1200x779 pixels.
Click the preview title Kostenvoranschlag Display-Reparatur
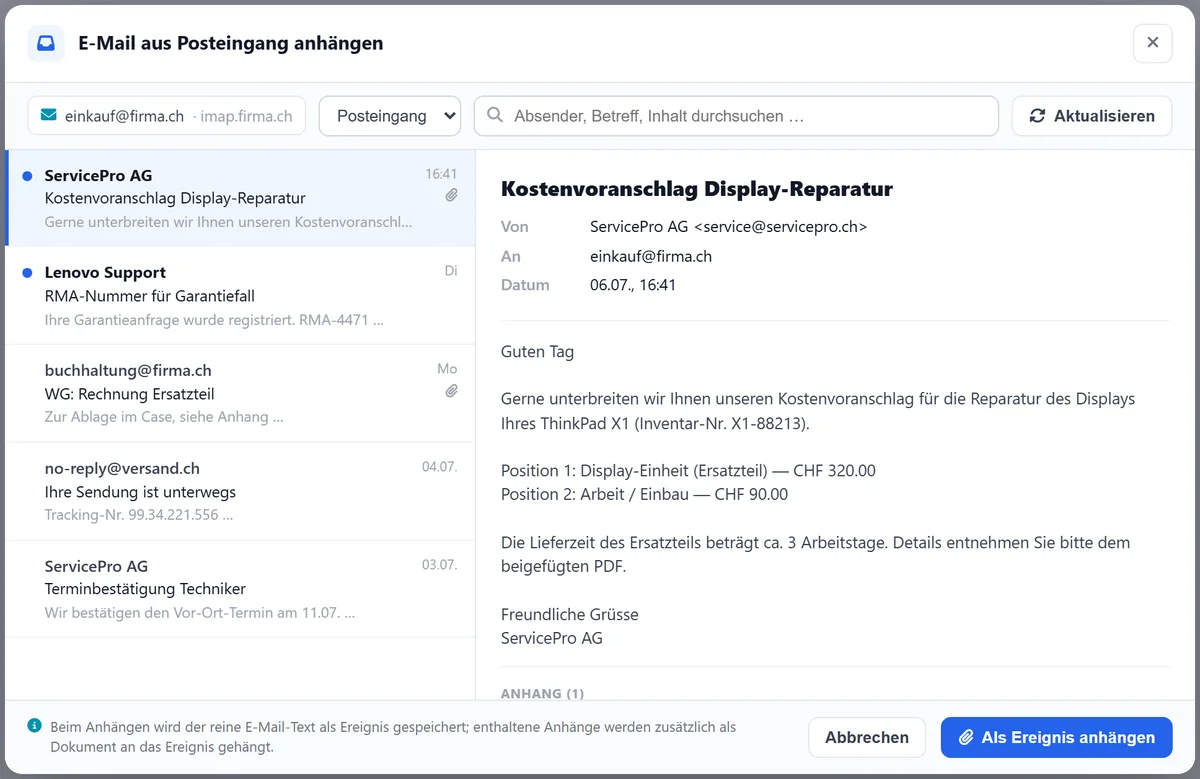tap(697, 189)
